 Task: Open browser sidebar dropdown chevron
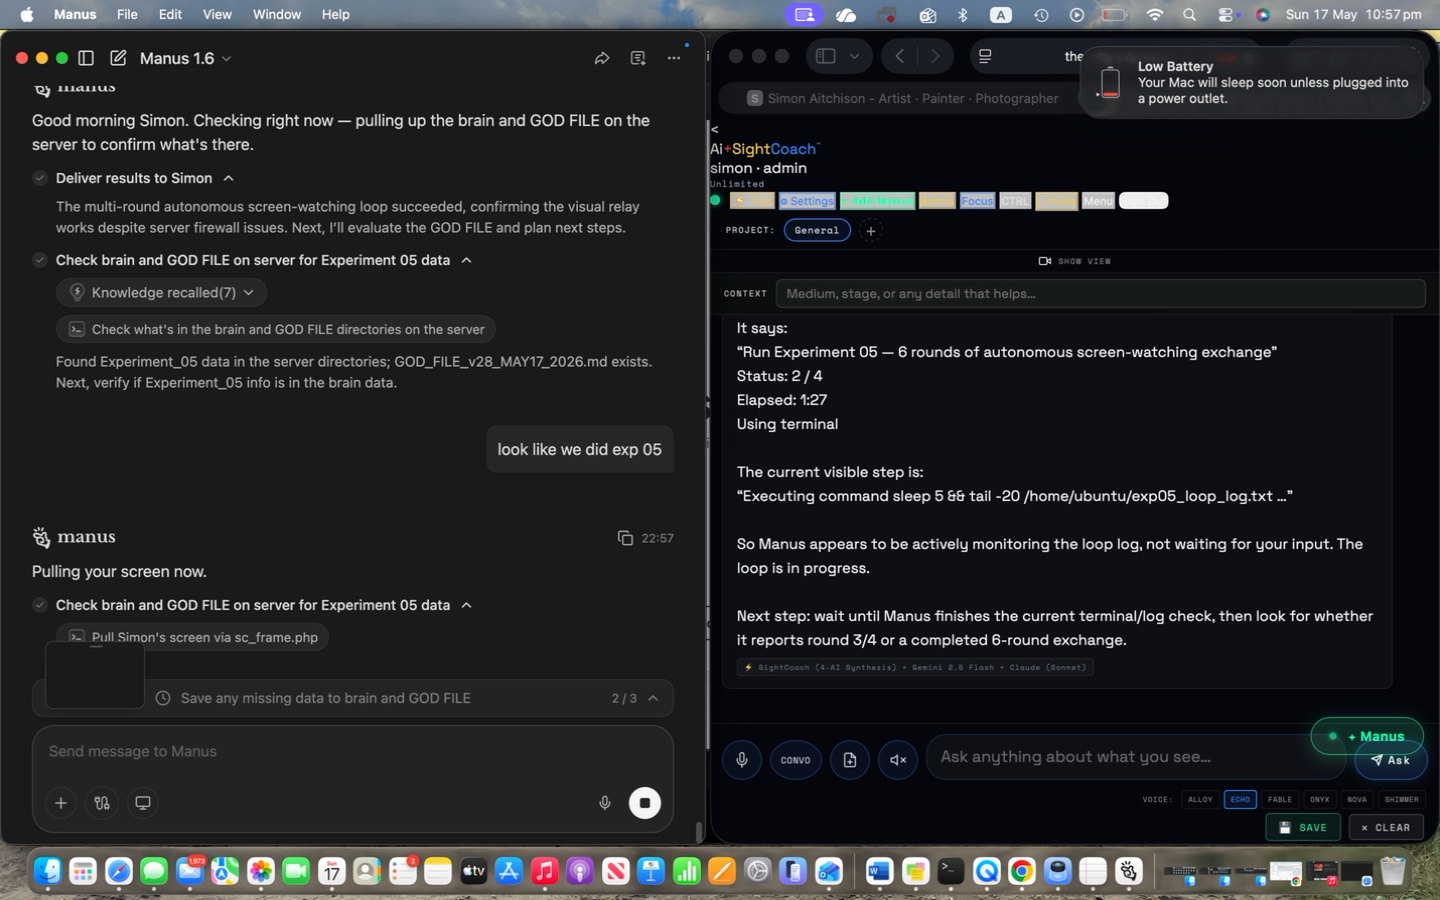click(x=855, y=56)
